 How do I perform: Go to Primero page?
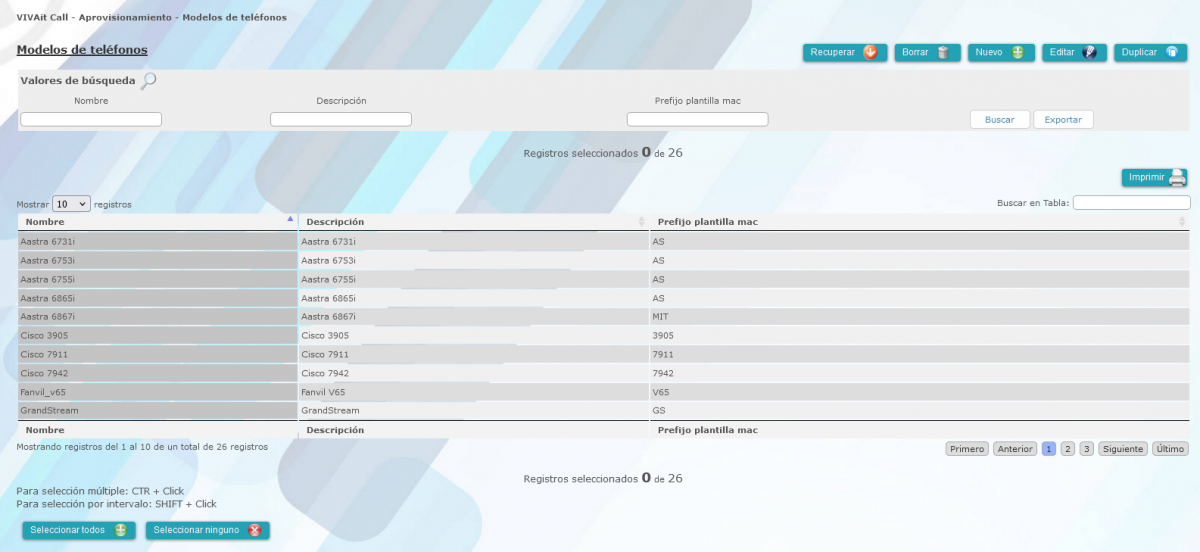tap(967, 449)
